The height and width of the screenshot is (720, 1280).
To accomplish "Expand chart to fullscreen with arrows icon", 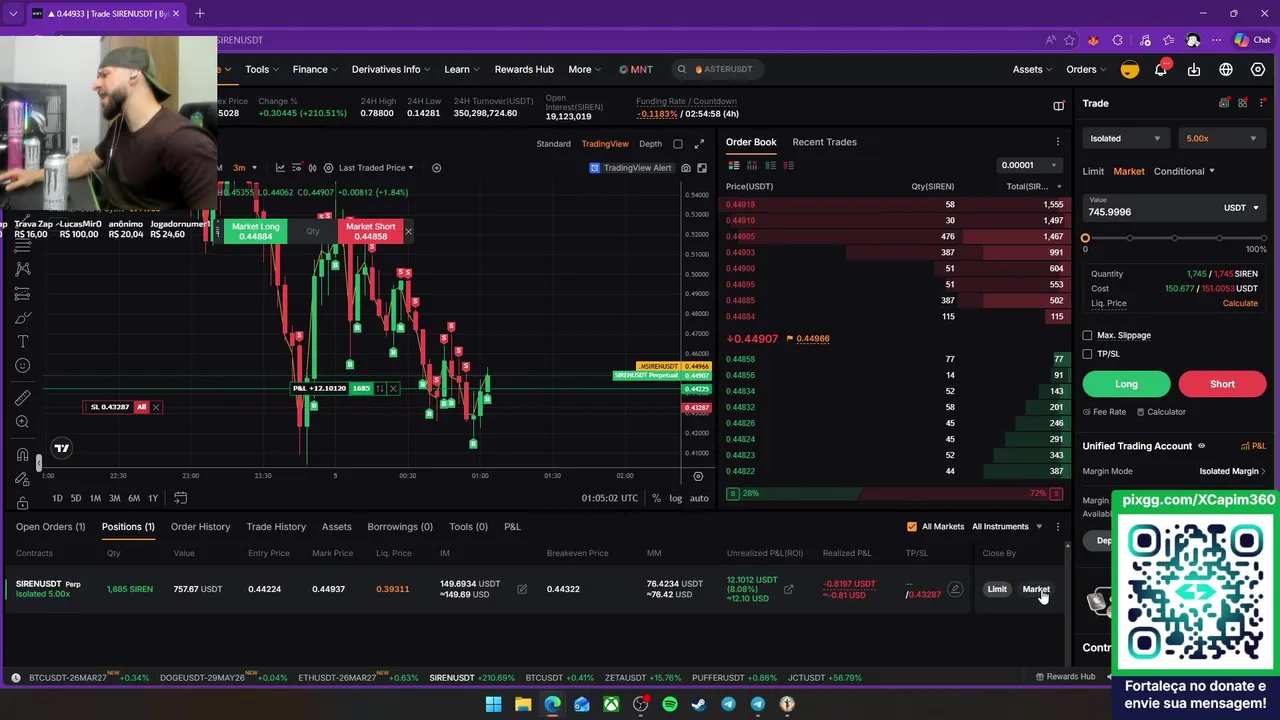I will pos(699,144).
